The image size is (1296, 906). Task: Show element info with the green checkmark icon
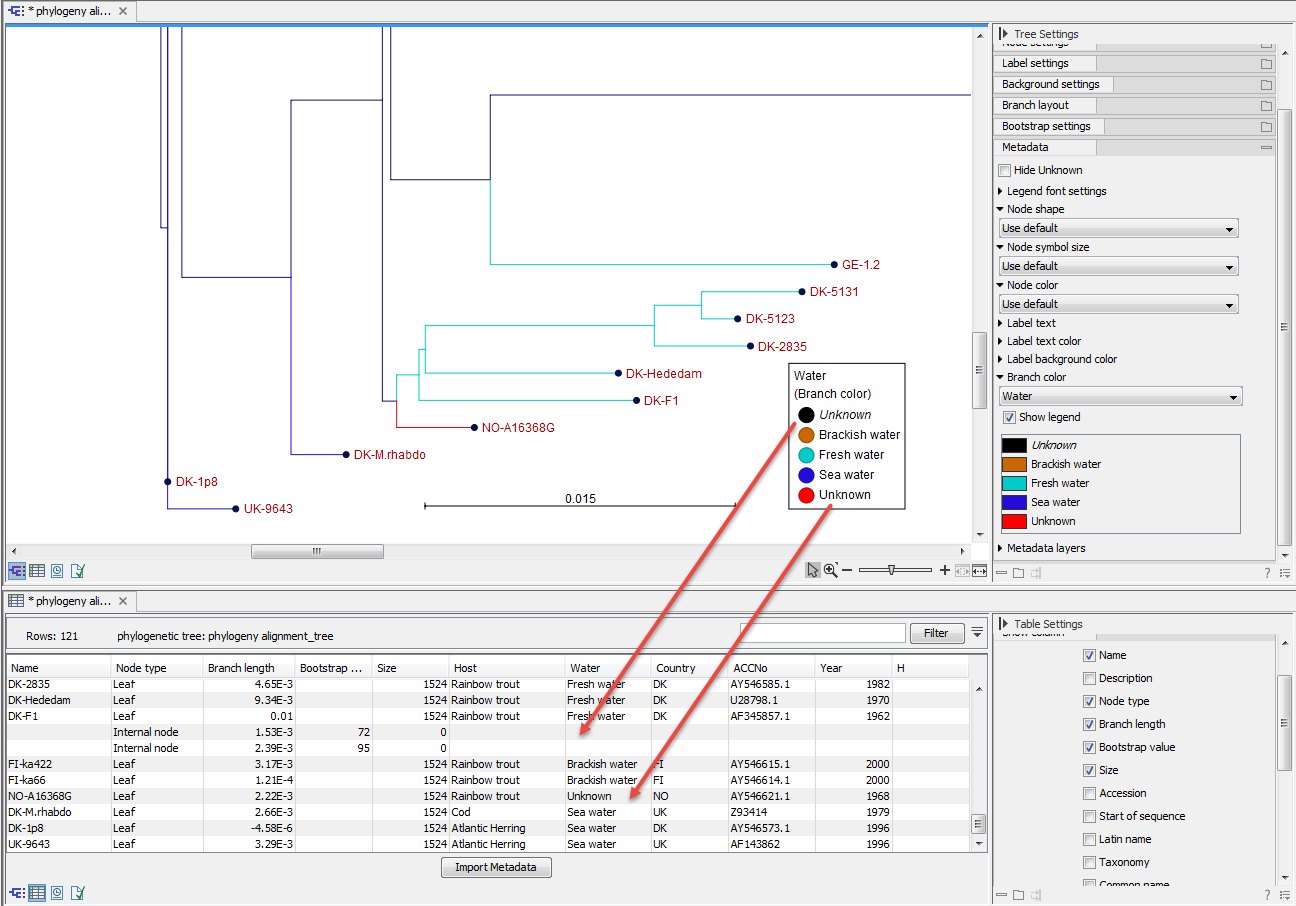[77, 570]
